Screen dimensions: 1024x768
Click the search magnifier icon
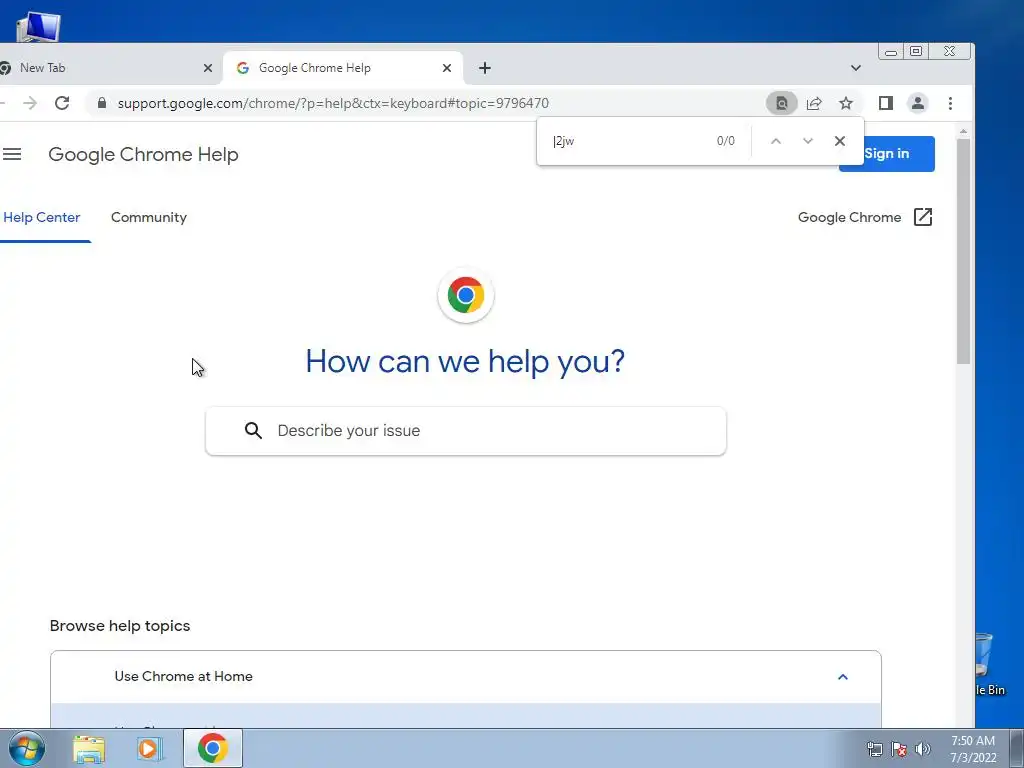point(253,430)
